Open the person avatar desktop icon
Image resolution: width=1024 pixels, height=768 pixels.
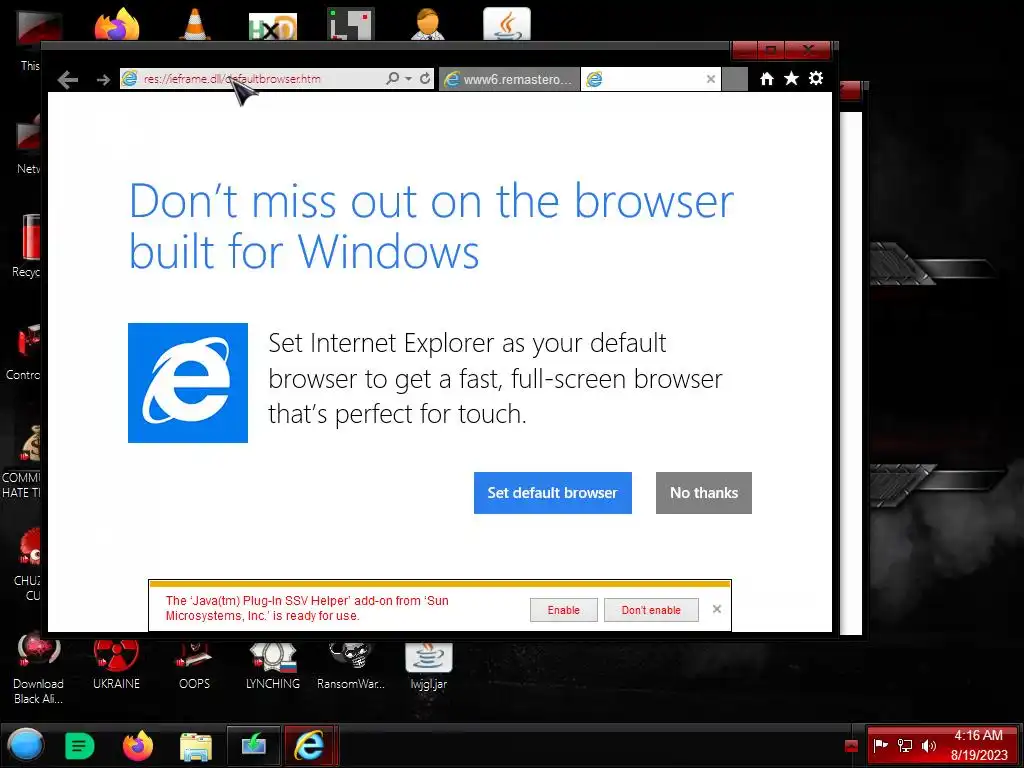[428, 24]
